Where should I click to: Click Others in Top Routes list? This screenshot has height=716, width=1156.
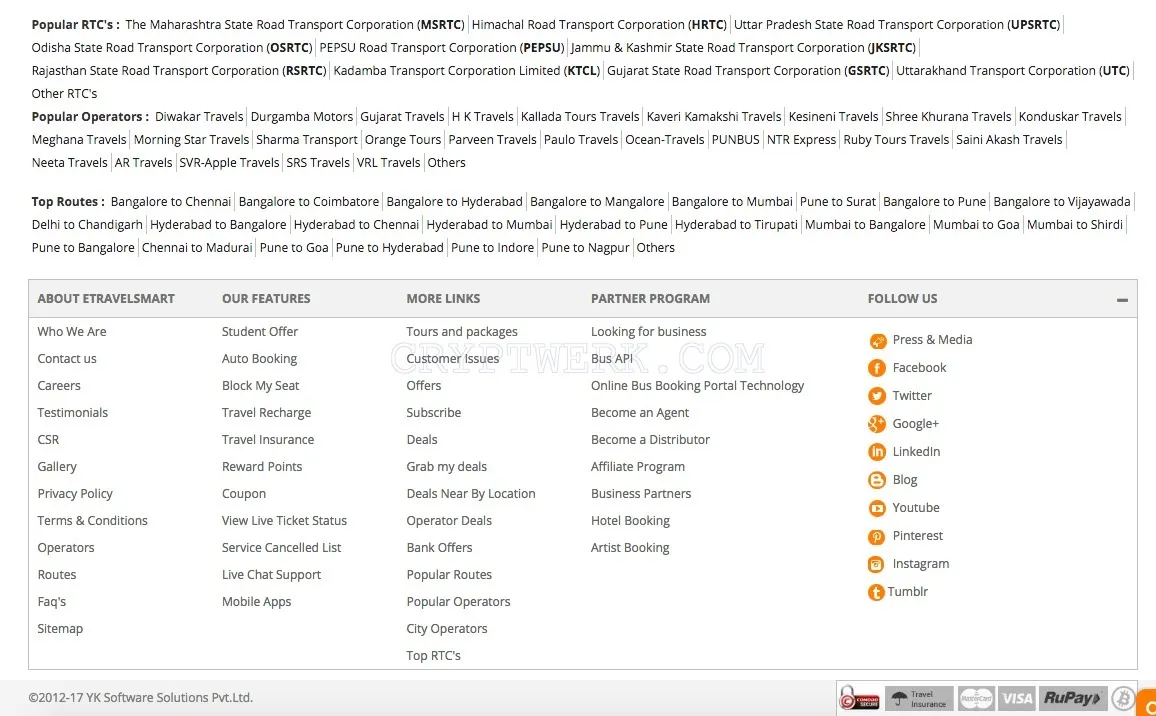(x=655, y=247)
